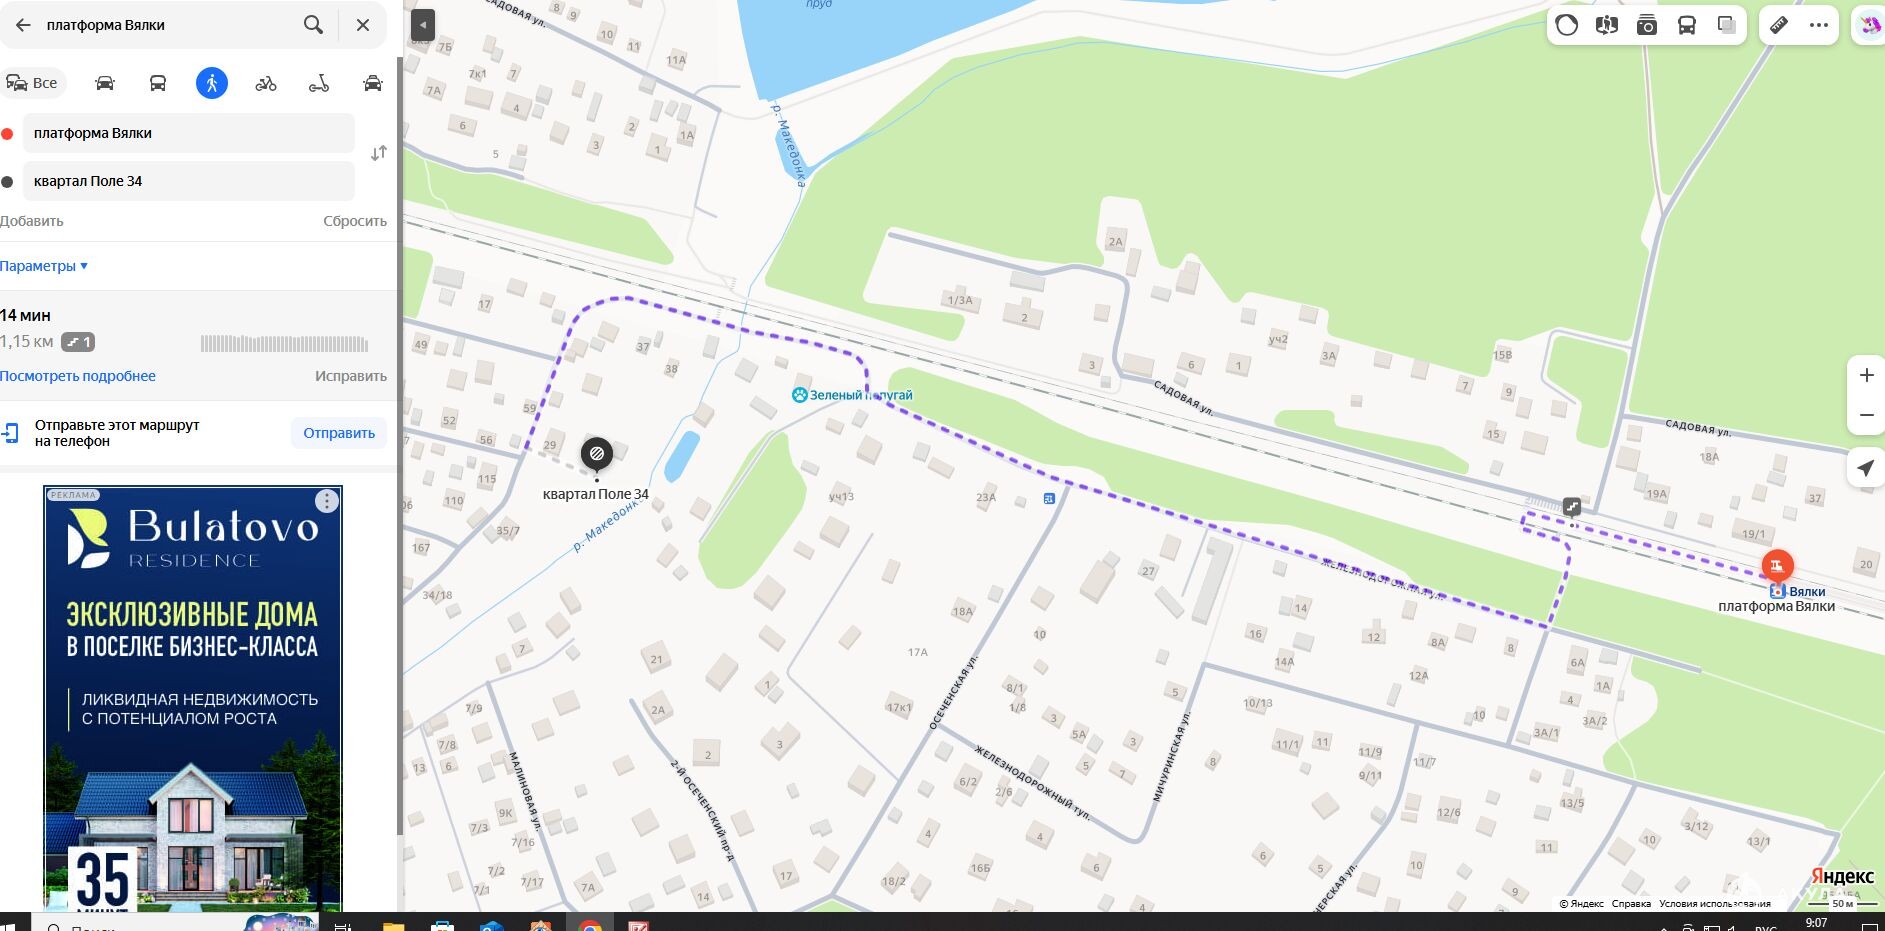
Task: Click the Отправить button
Action: pos(339,433)
